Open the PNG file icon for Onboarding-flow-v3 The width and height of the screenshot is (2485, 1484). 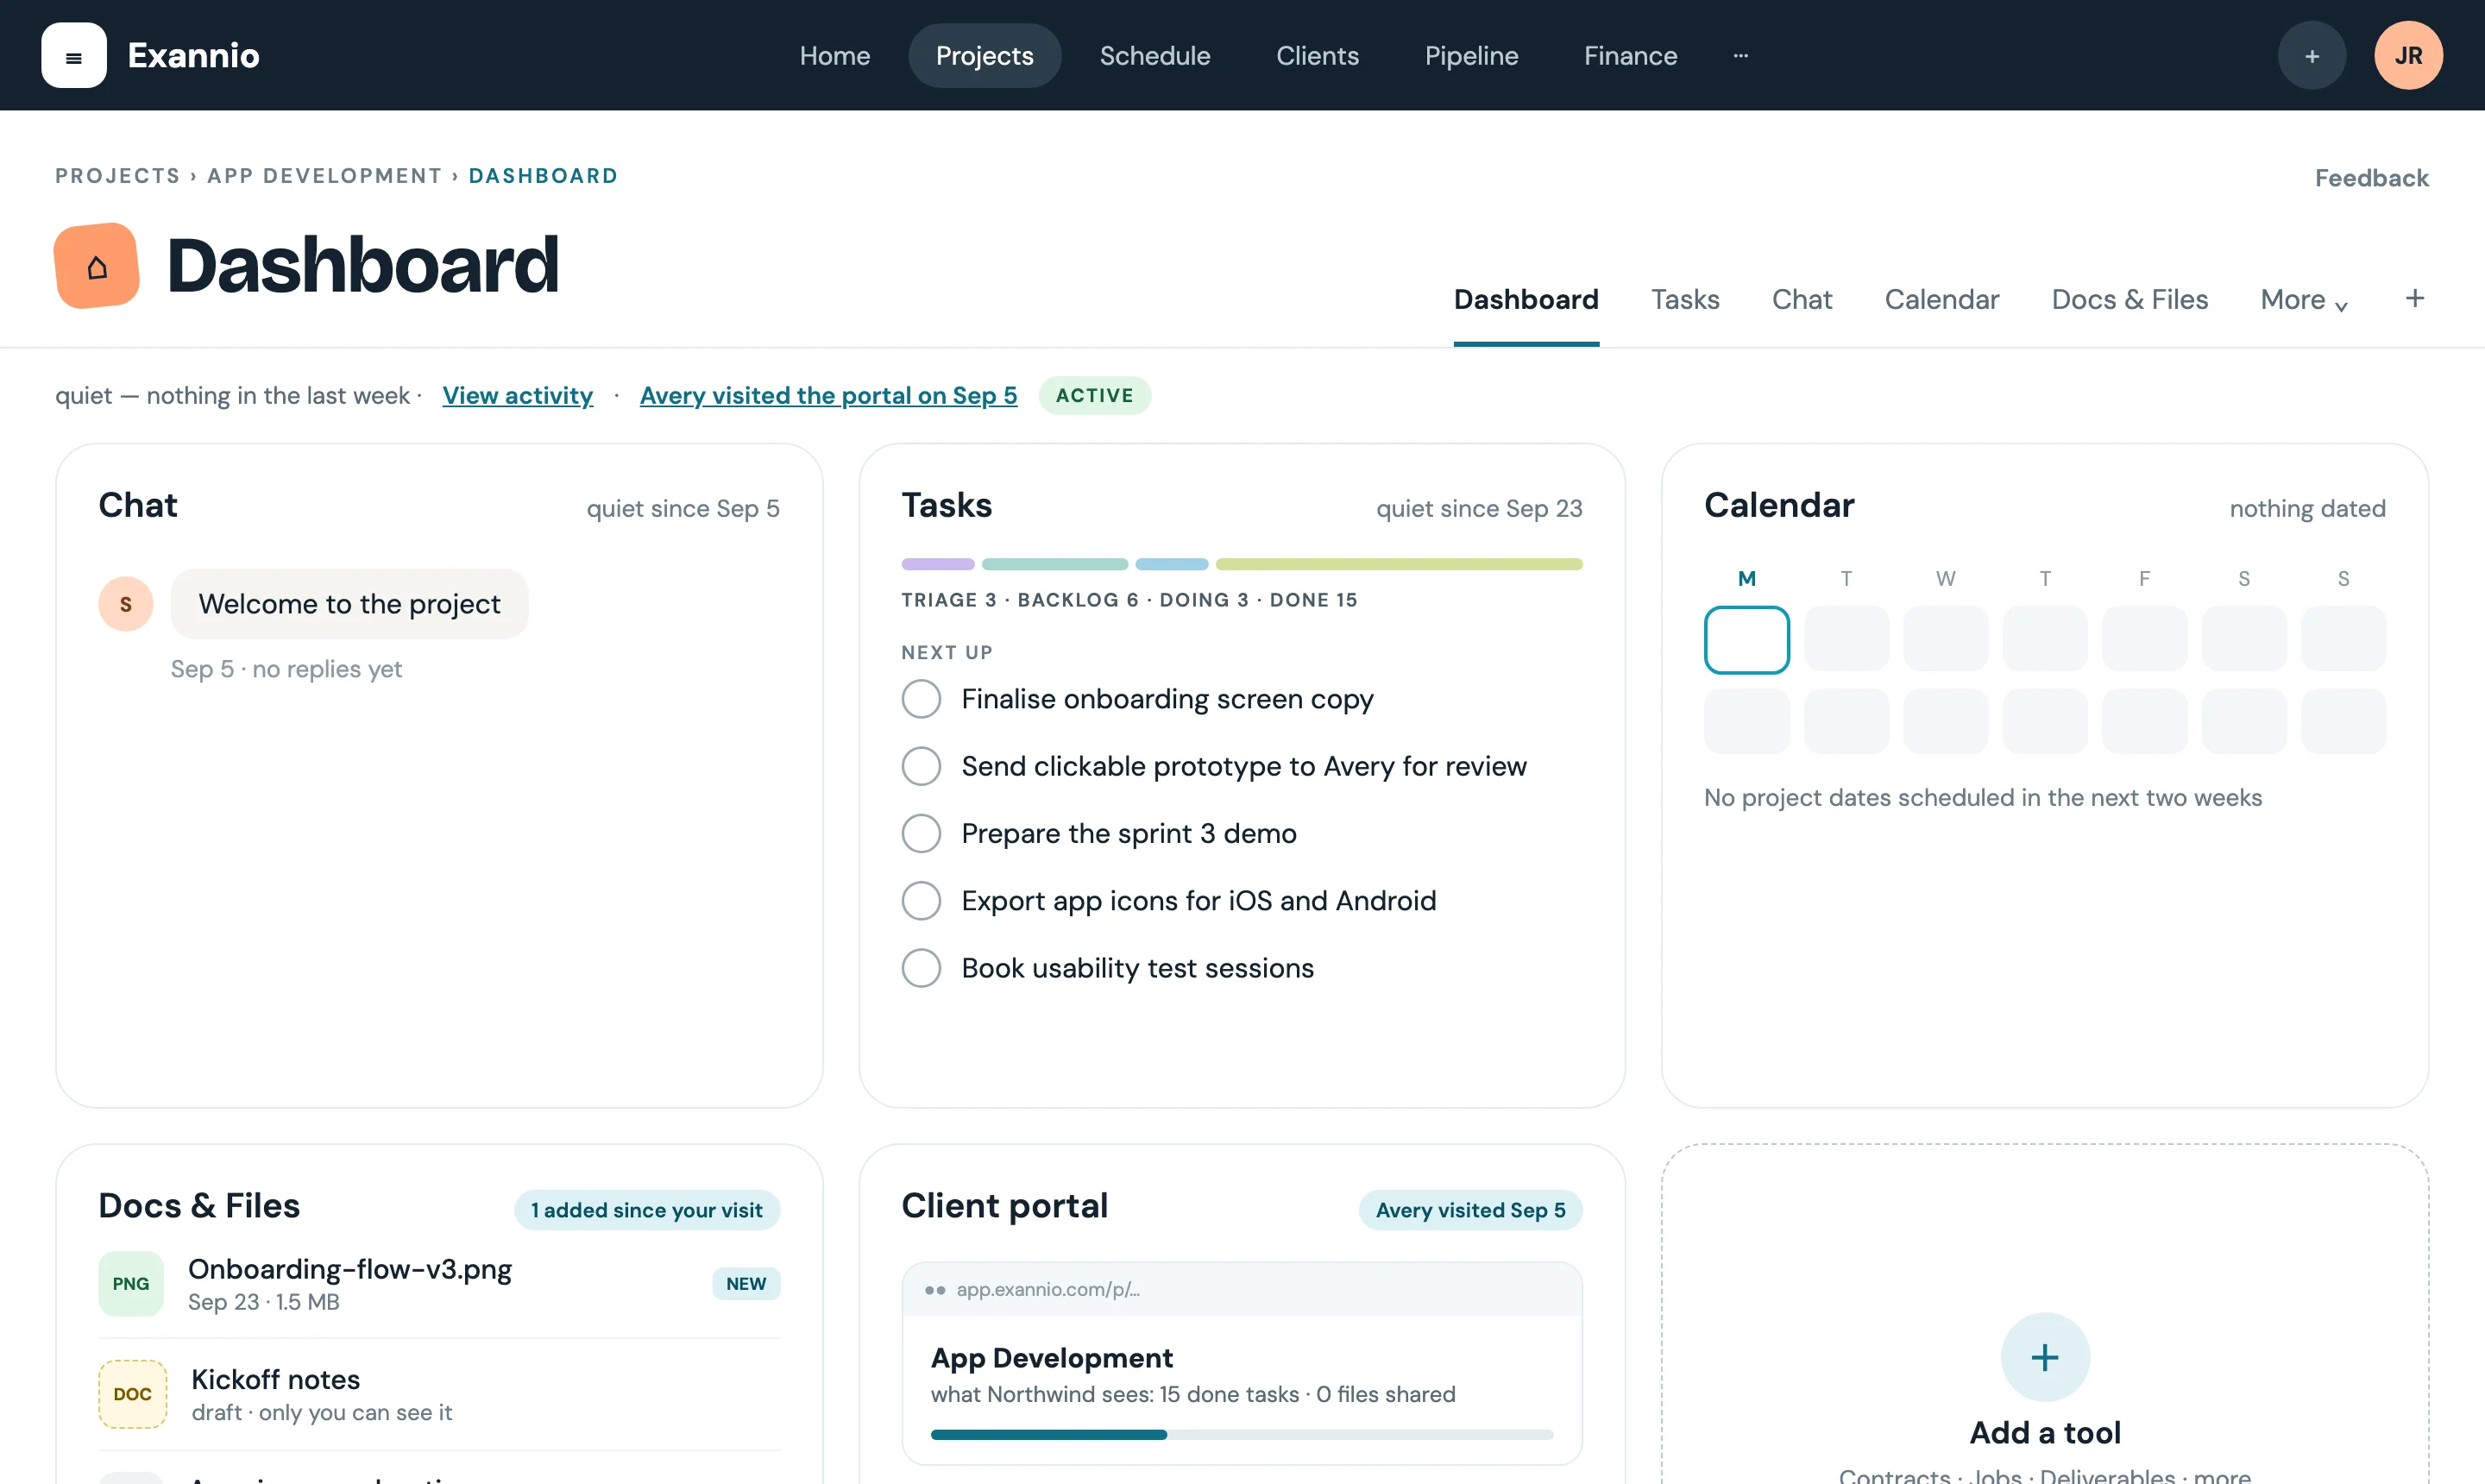point(131,1284)
